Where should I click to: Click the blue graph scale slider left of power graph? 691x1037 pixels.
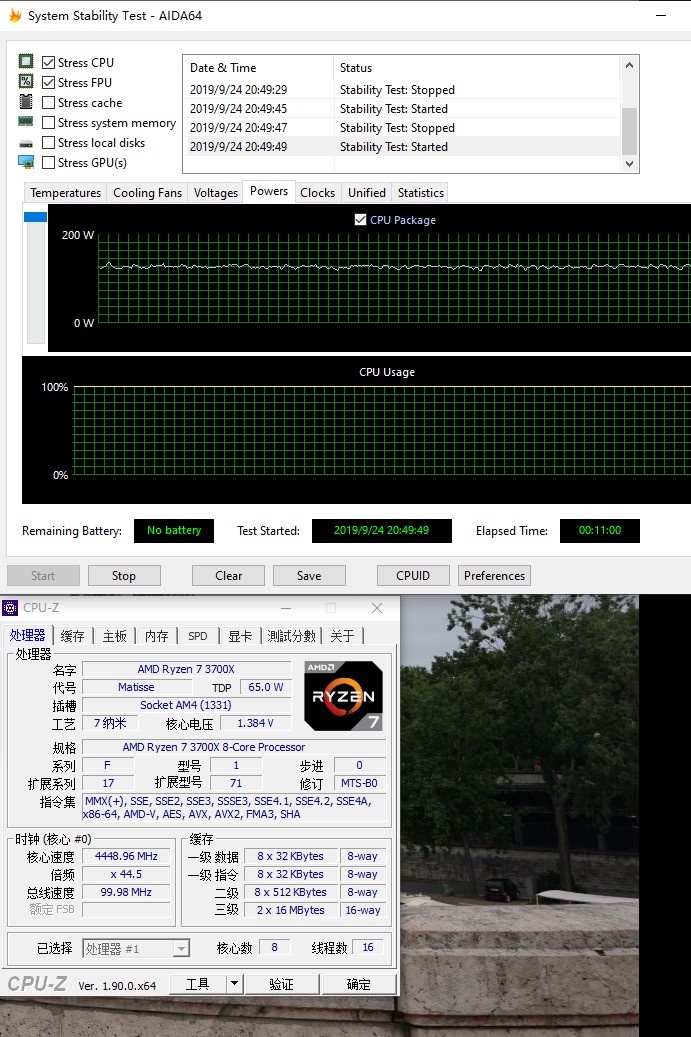pos(35,217)
